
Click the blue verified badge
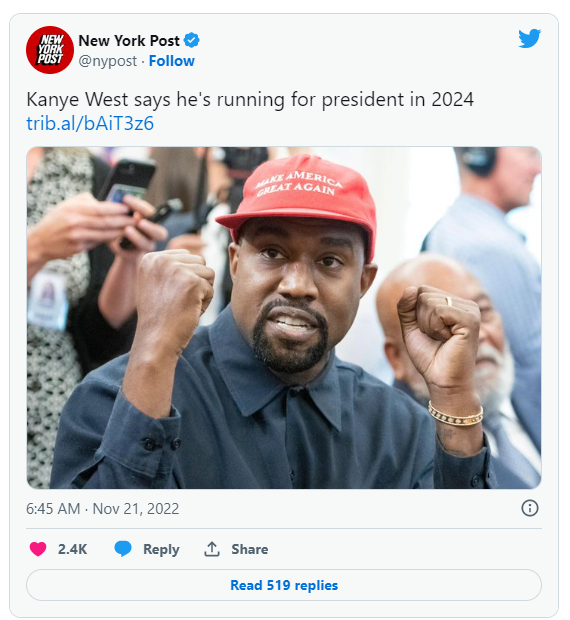[x=192, y=40]
